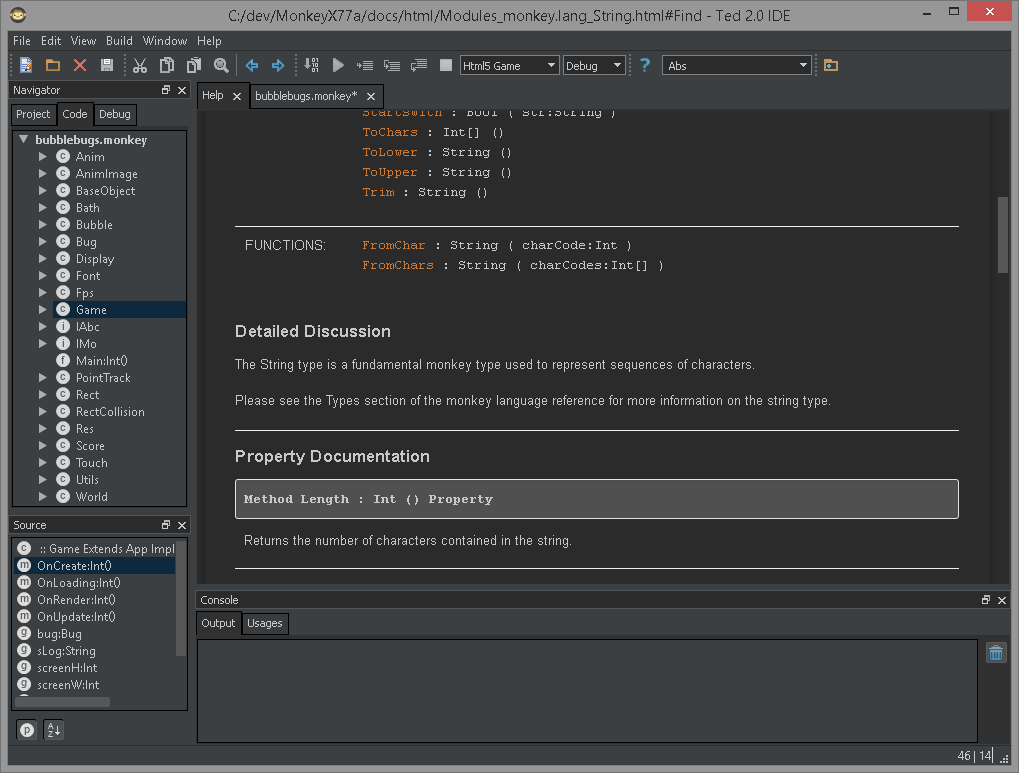Image resolution: width=1019 pixels, height=773 pixels.
Task: Open the Build menu
Action: tap(119, 41)
